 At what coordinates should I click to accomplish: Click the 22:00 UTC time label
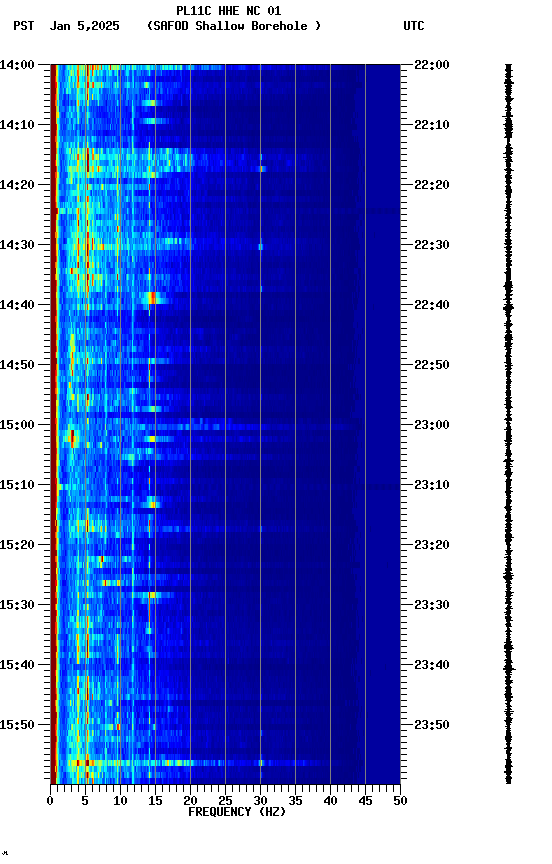click(432, 65)
